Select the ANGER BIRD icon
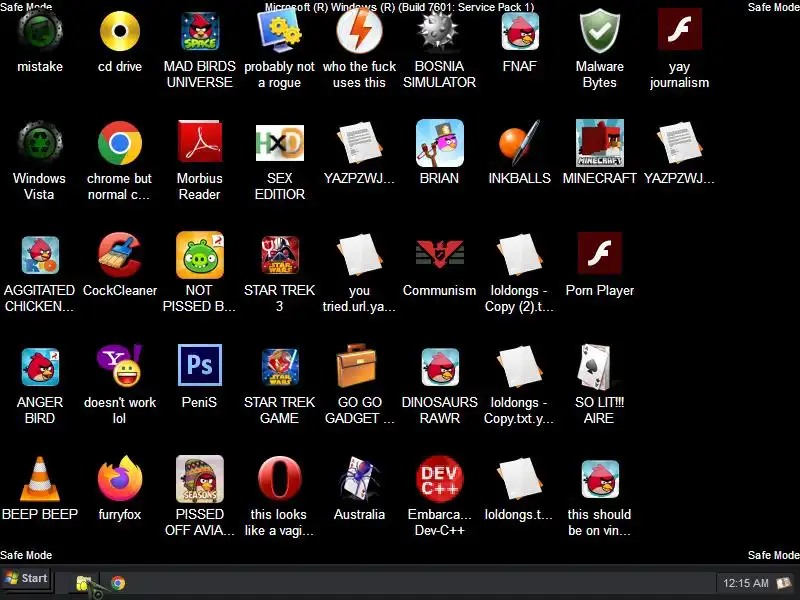 coord(40,367)
